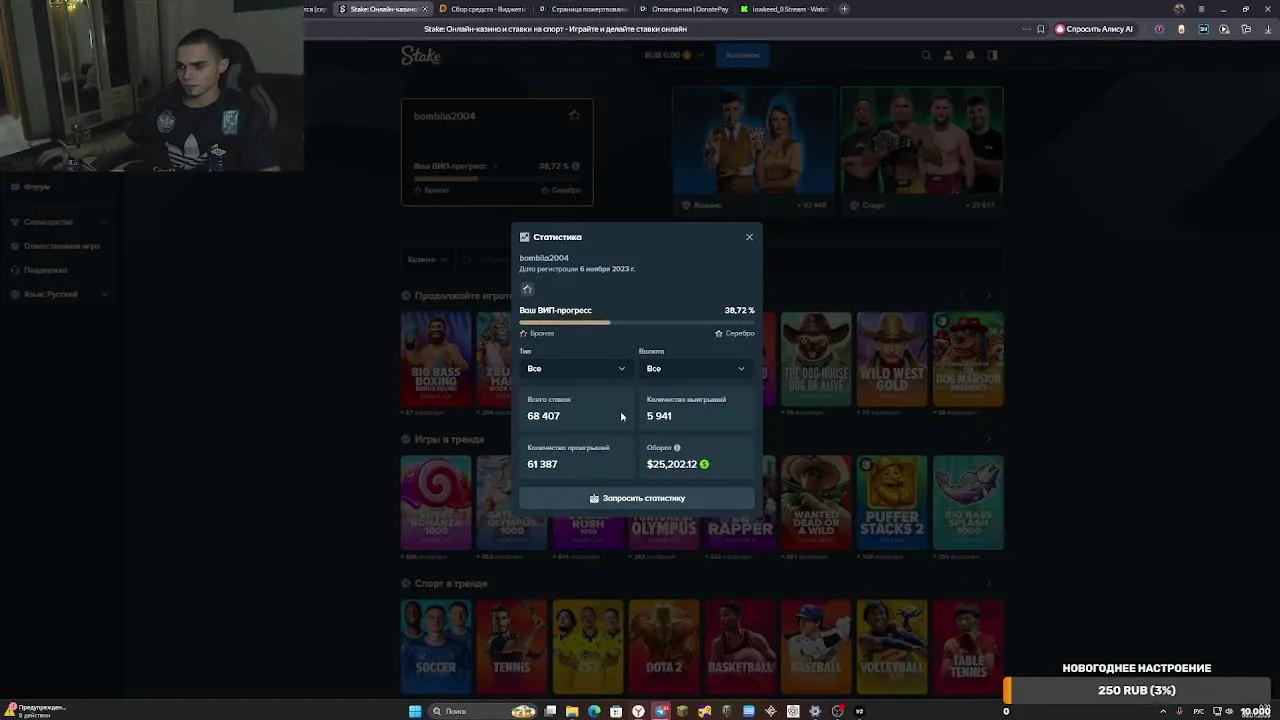Screen dimensions: 1280x720
Task: Open the Dota 2 sport tile
Action: tap(664, 646)
